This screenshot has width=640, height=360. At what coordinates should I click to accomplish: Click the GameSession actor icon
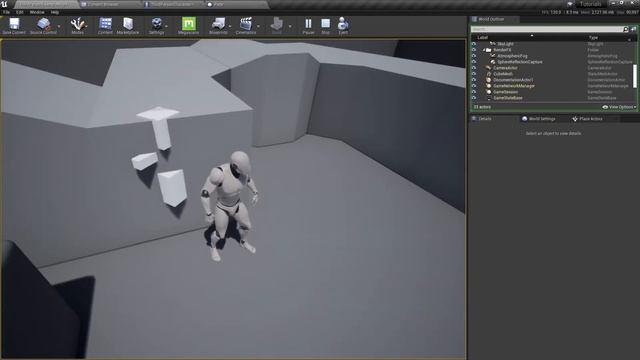pyautogui.click(x=489, y=92)
